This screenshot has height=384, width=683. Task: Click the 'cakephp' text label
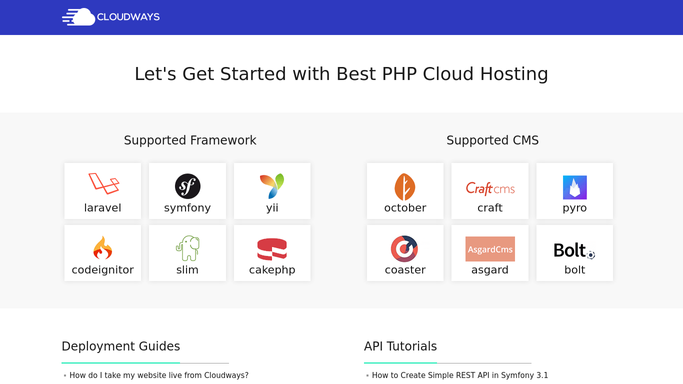click(x=272, y=270)
